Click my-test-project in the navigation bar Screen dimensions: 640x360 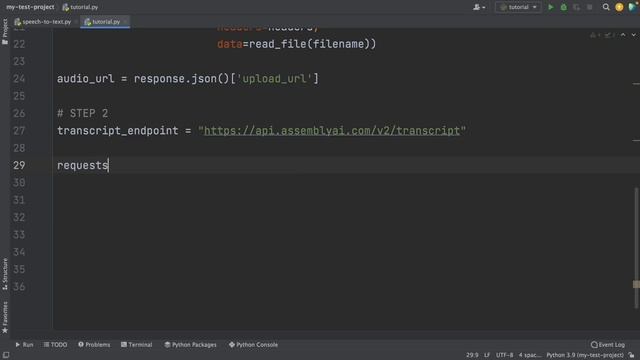30,7
